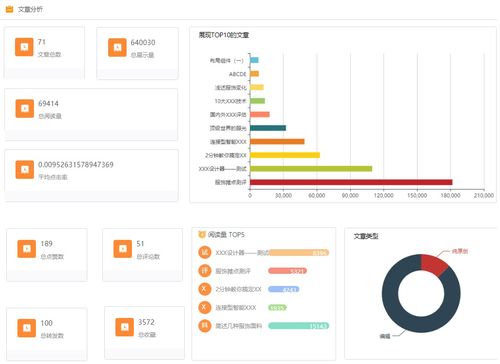
Task: Click the olive green bar for XXX设计器——测试
Action: point(311,169)
